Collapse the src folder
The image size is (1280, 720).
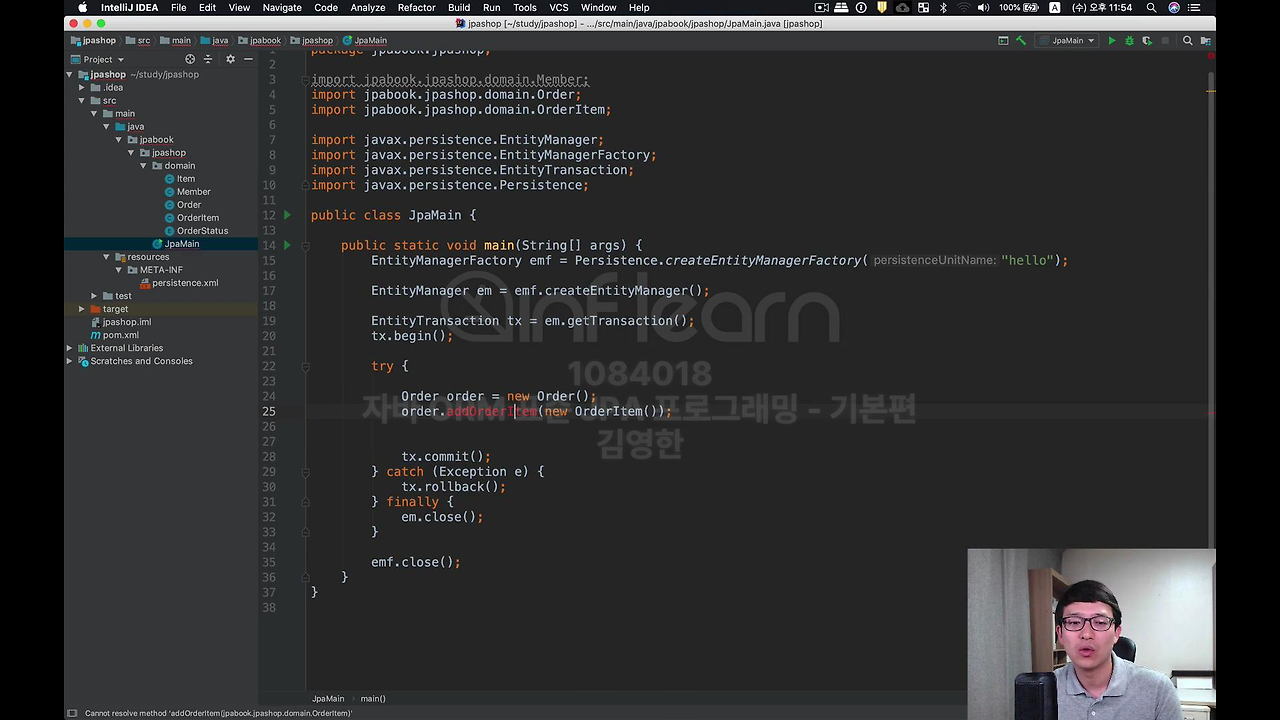[82, 101]
